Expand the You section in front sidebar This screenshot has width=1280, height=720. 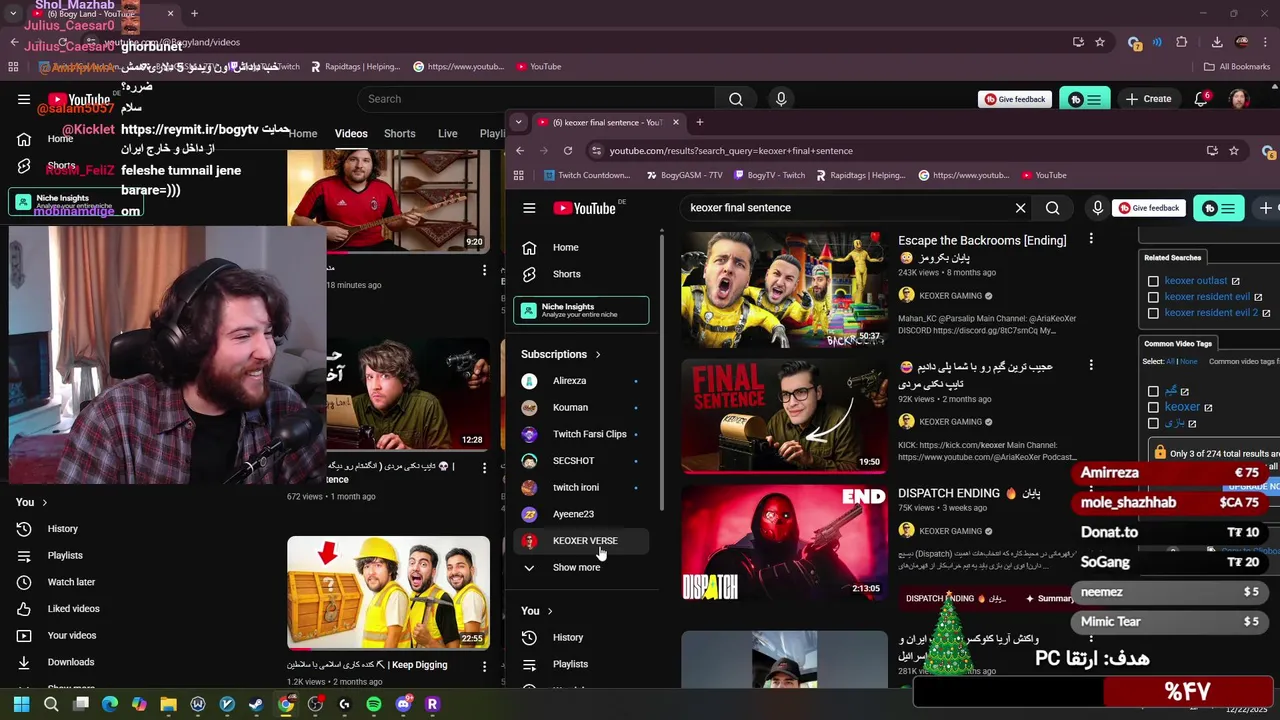pyautogui.click(x=537, y=611)
